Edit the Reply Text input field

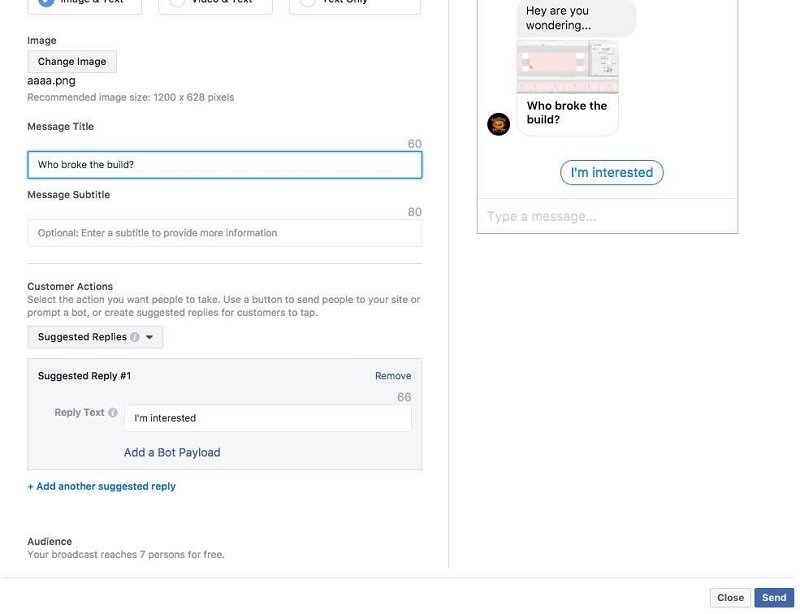click(x=267, y=418)
